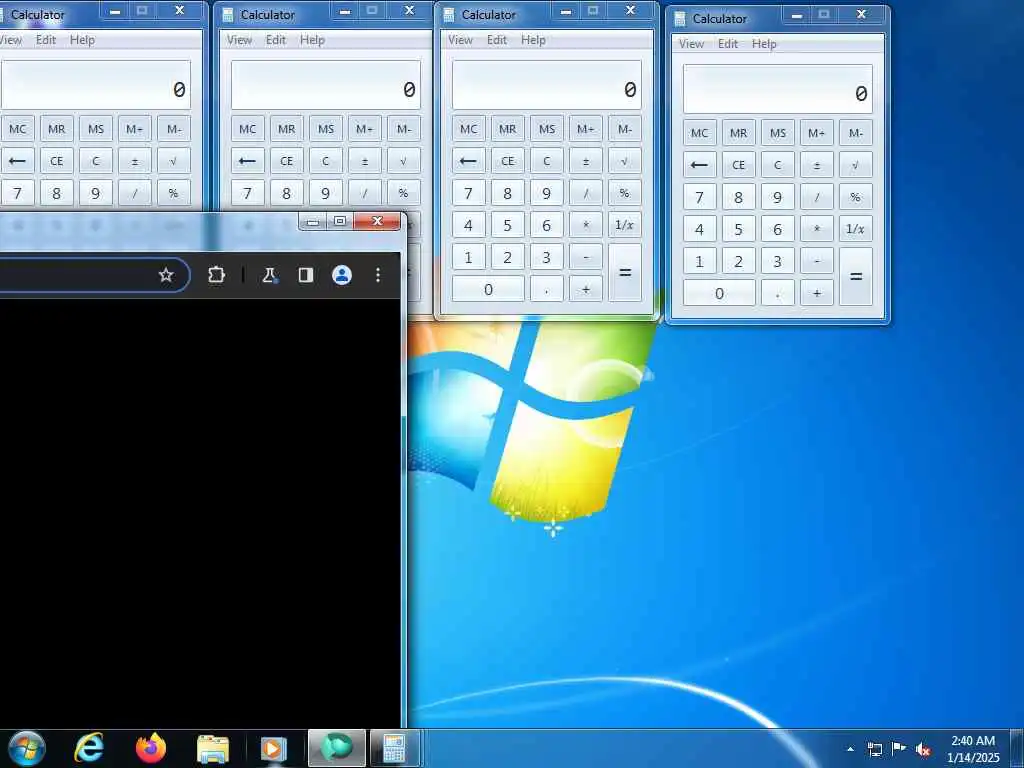Click title icon of second Calculator from left

(x=228, y=14)
